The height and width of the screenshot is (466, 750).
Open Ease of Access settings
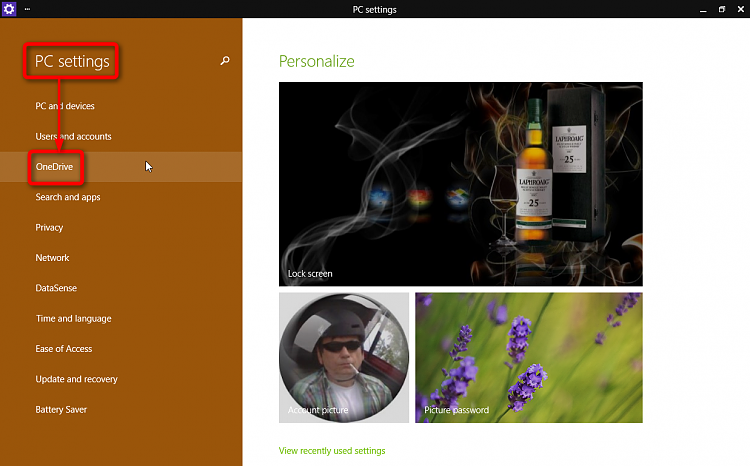tap(64, 349)
